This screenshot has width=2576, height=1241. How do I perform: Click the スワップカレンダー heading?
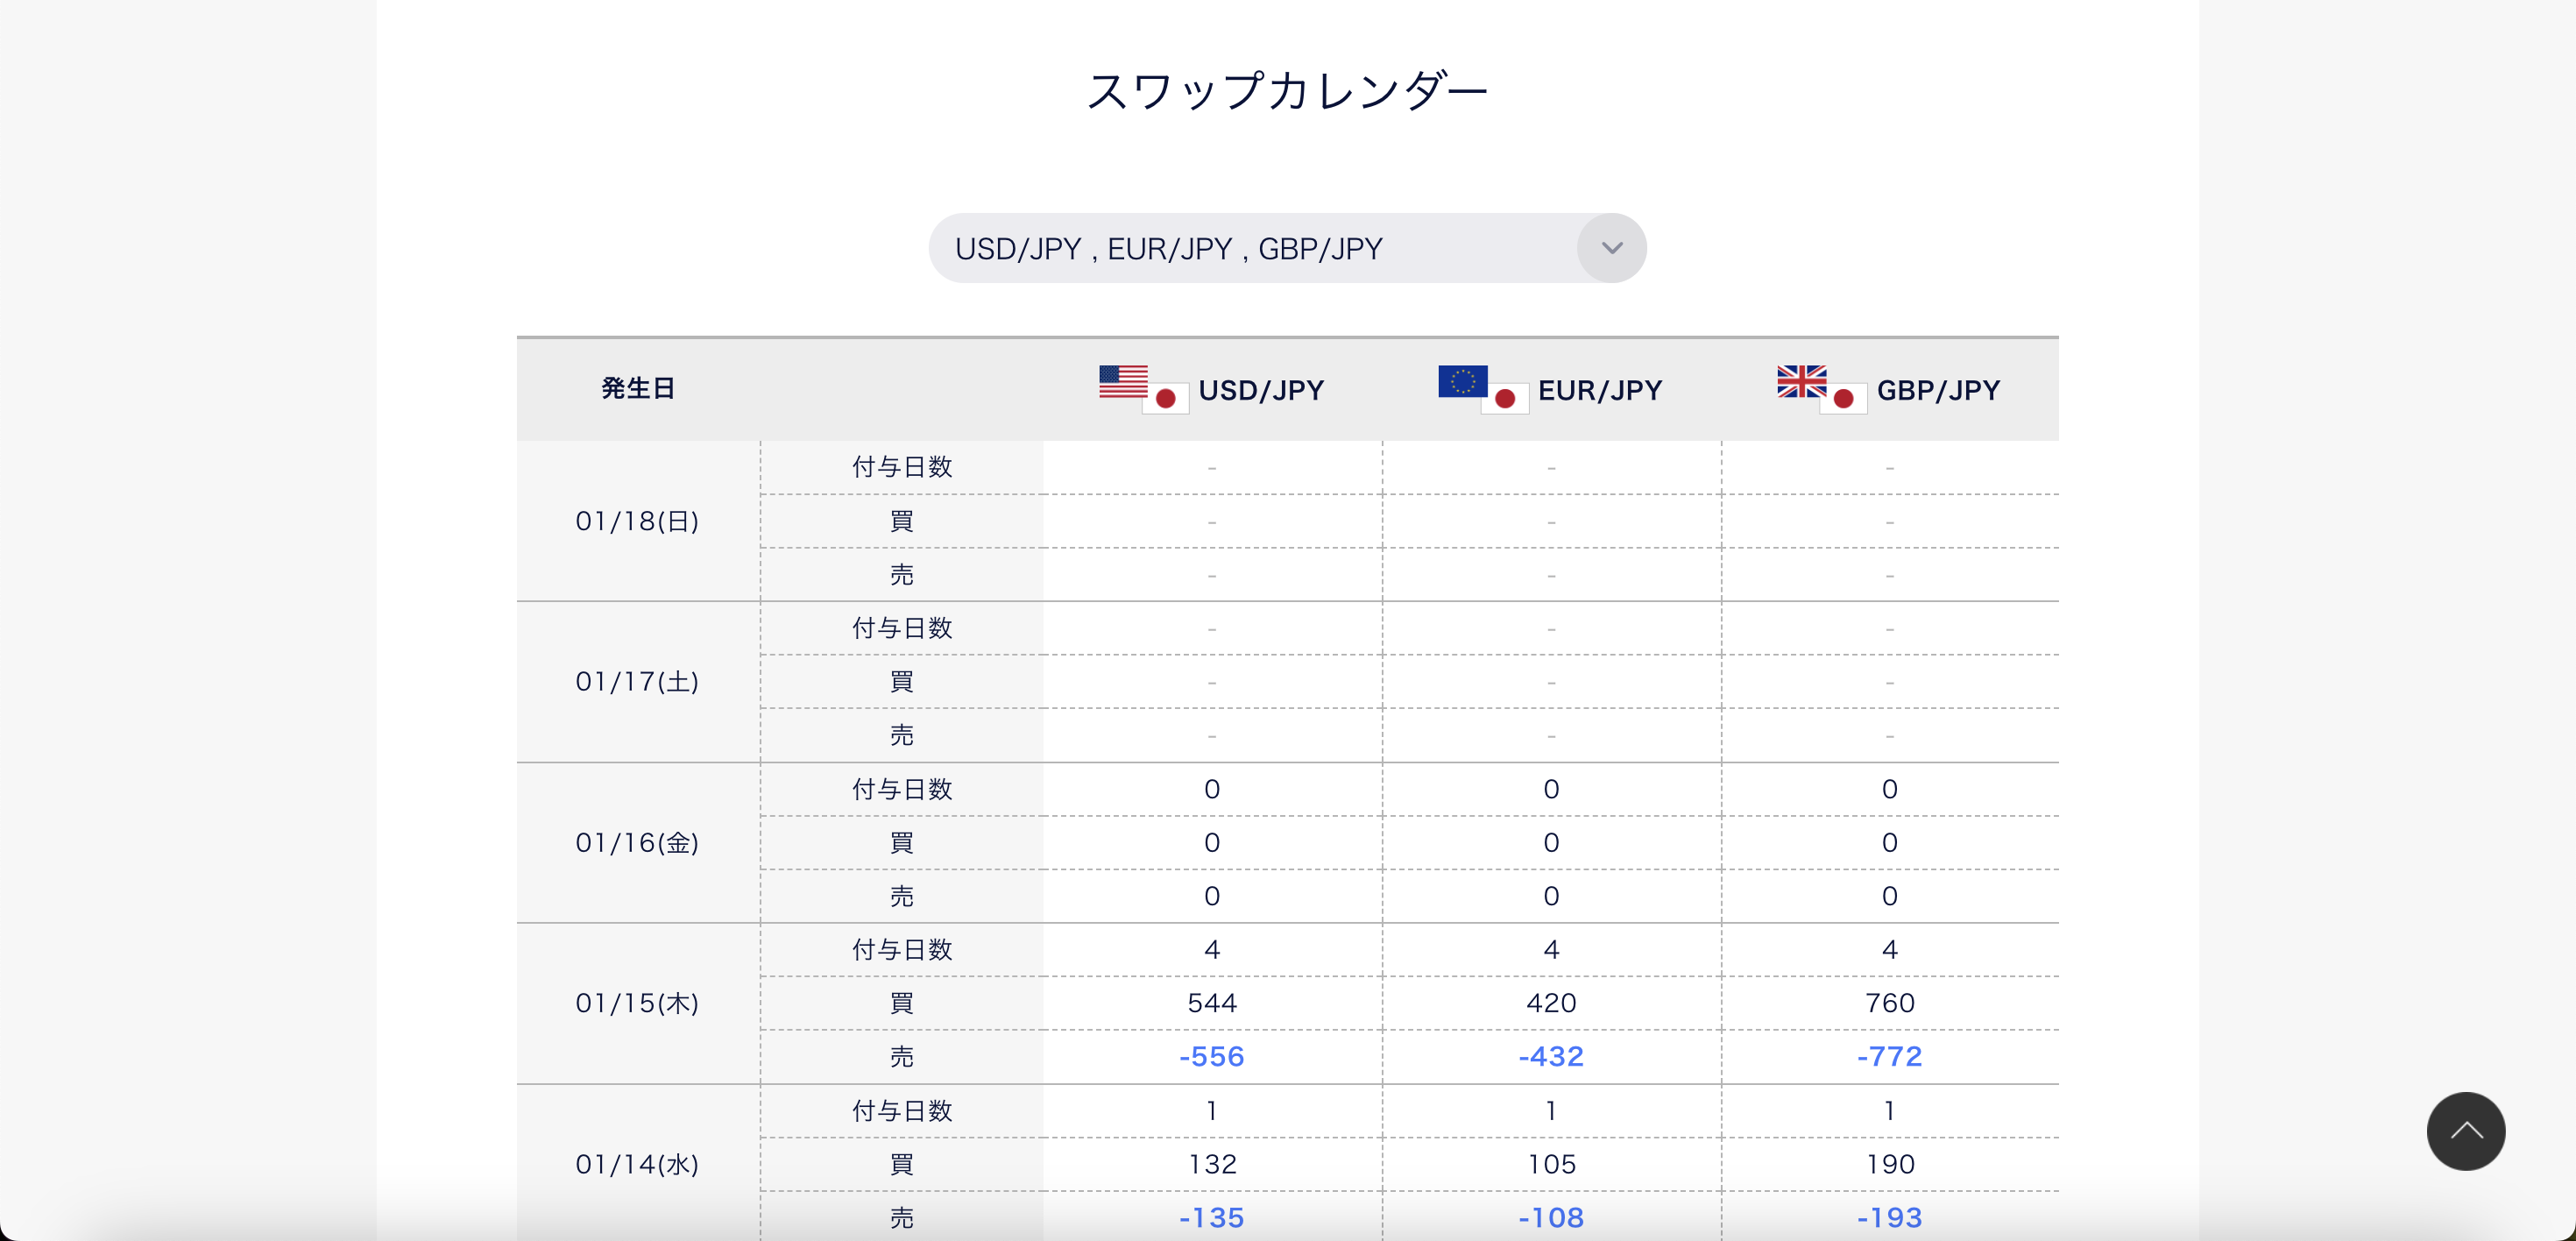coord(1287,91)
